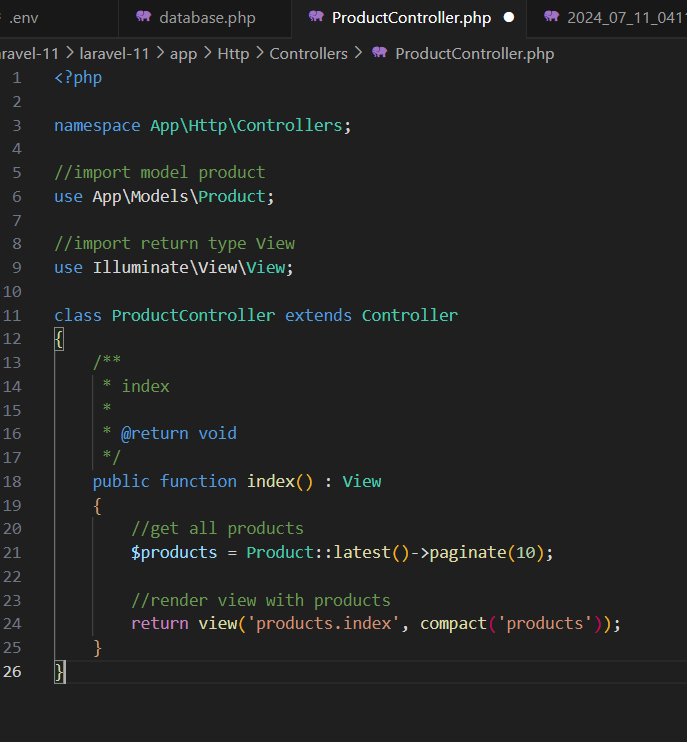Screen dimensions: 687x742
Task: Click 'public' keyword on line 18
Action: point(121,482)
